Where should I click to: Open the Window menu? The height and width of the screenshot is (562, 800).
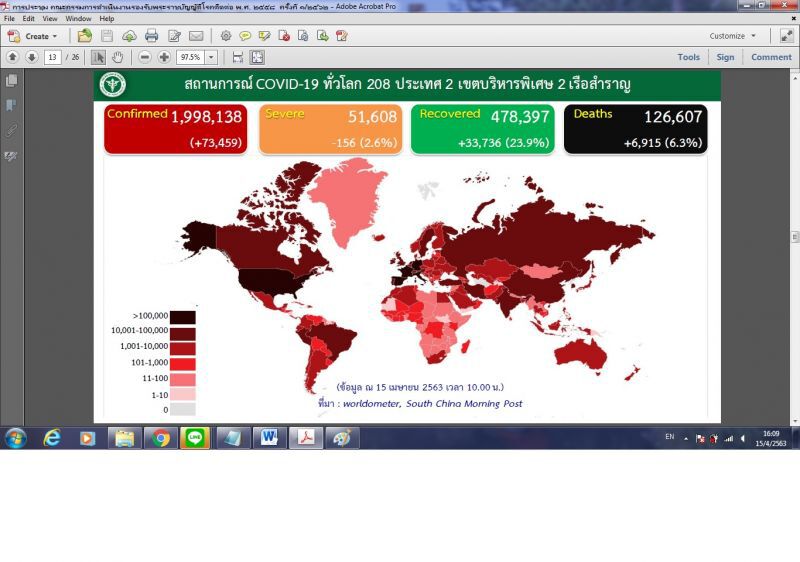[78, 18]
